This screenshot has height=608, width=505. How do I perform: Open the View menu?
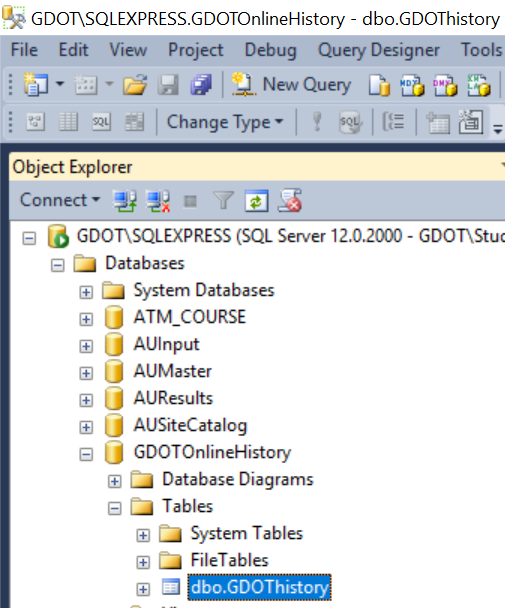point(128,50)
